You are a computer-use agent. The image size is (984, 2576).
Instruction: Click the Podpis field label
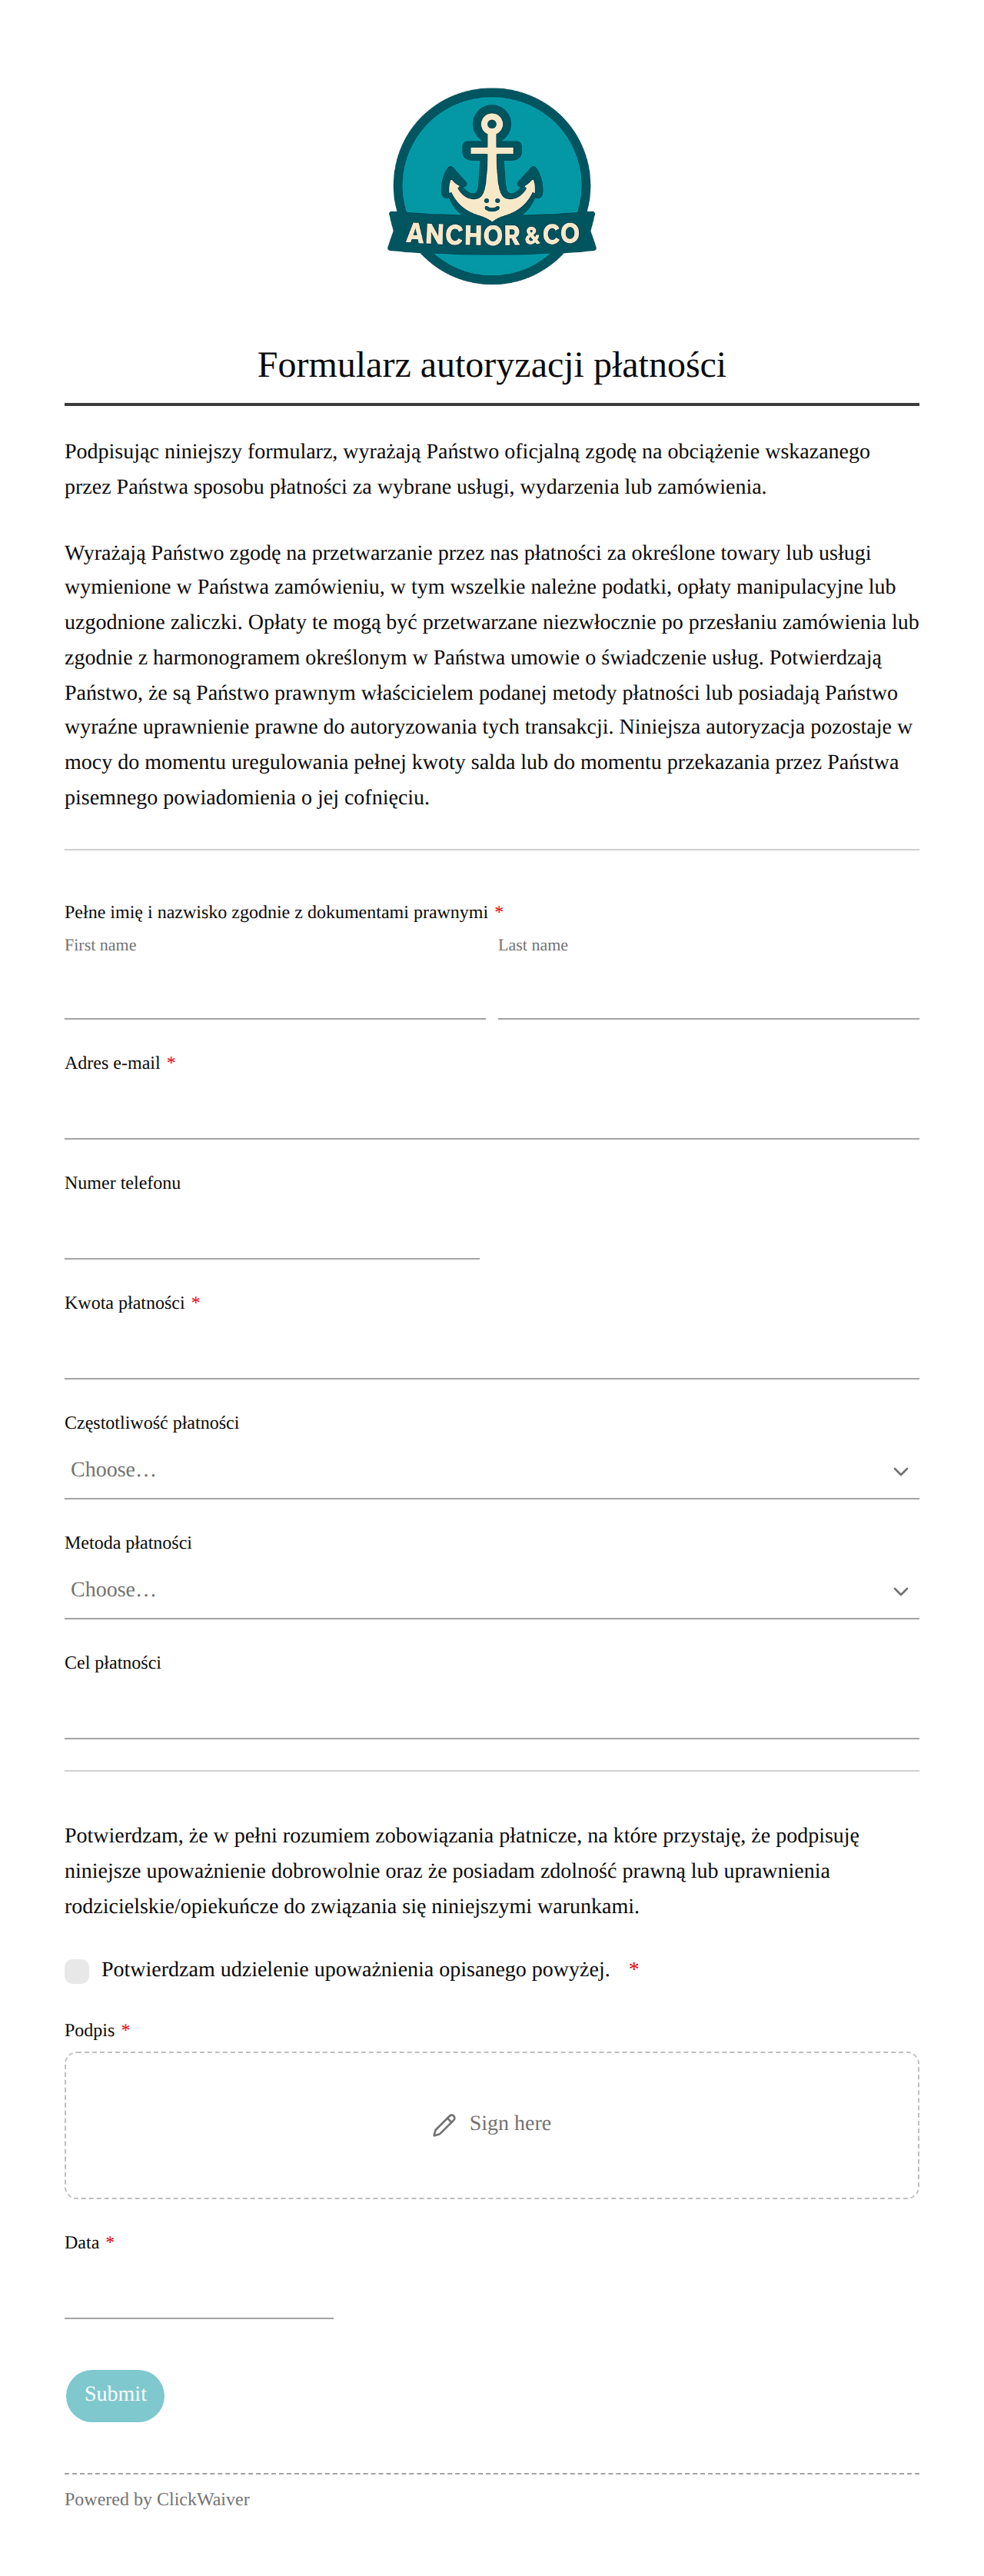tap(90, 2030)
